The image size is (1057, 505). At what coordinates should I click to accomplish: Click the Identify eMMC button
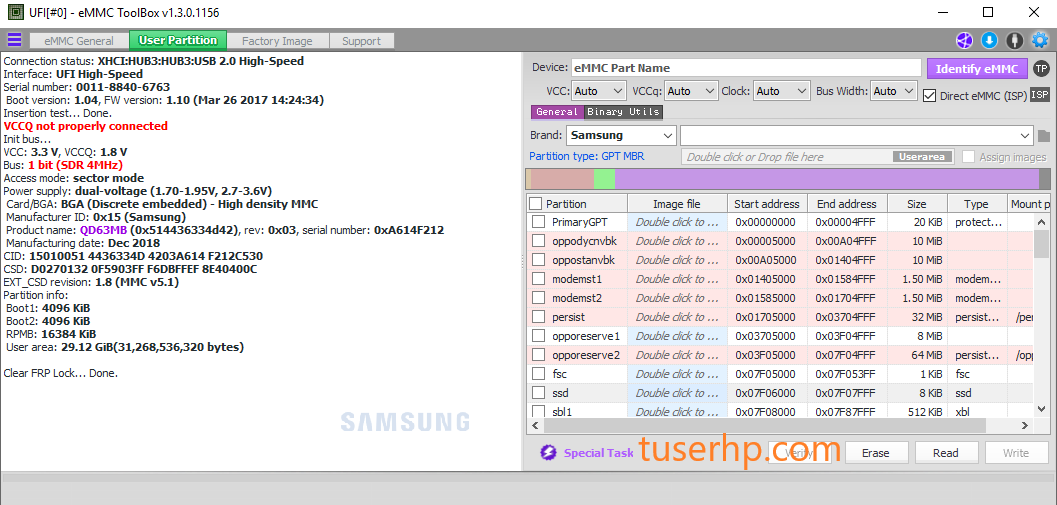tap(977, 69)
